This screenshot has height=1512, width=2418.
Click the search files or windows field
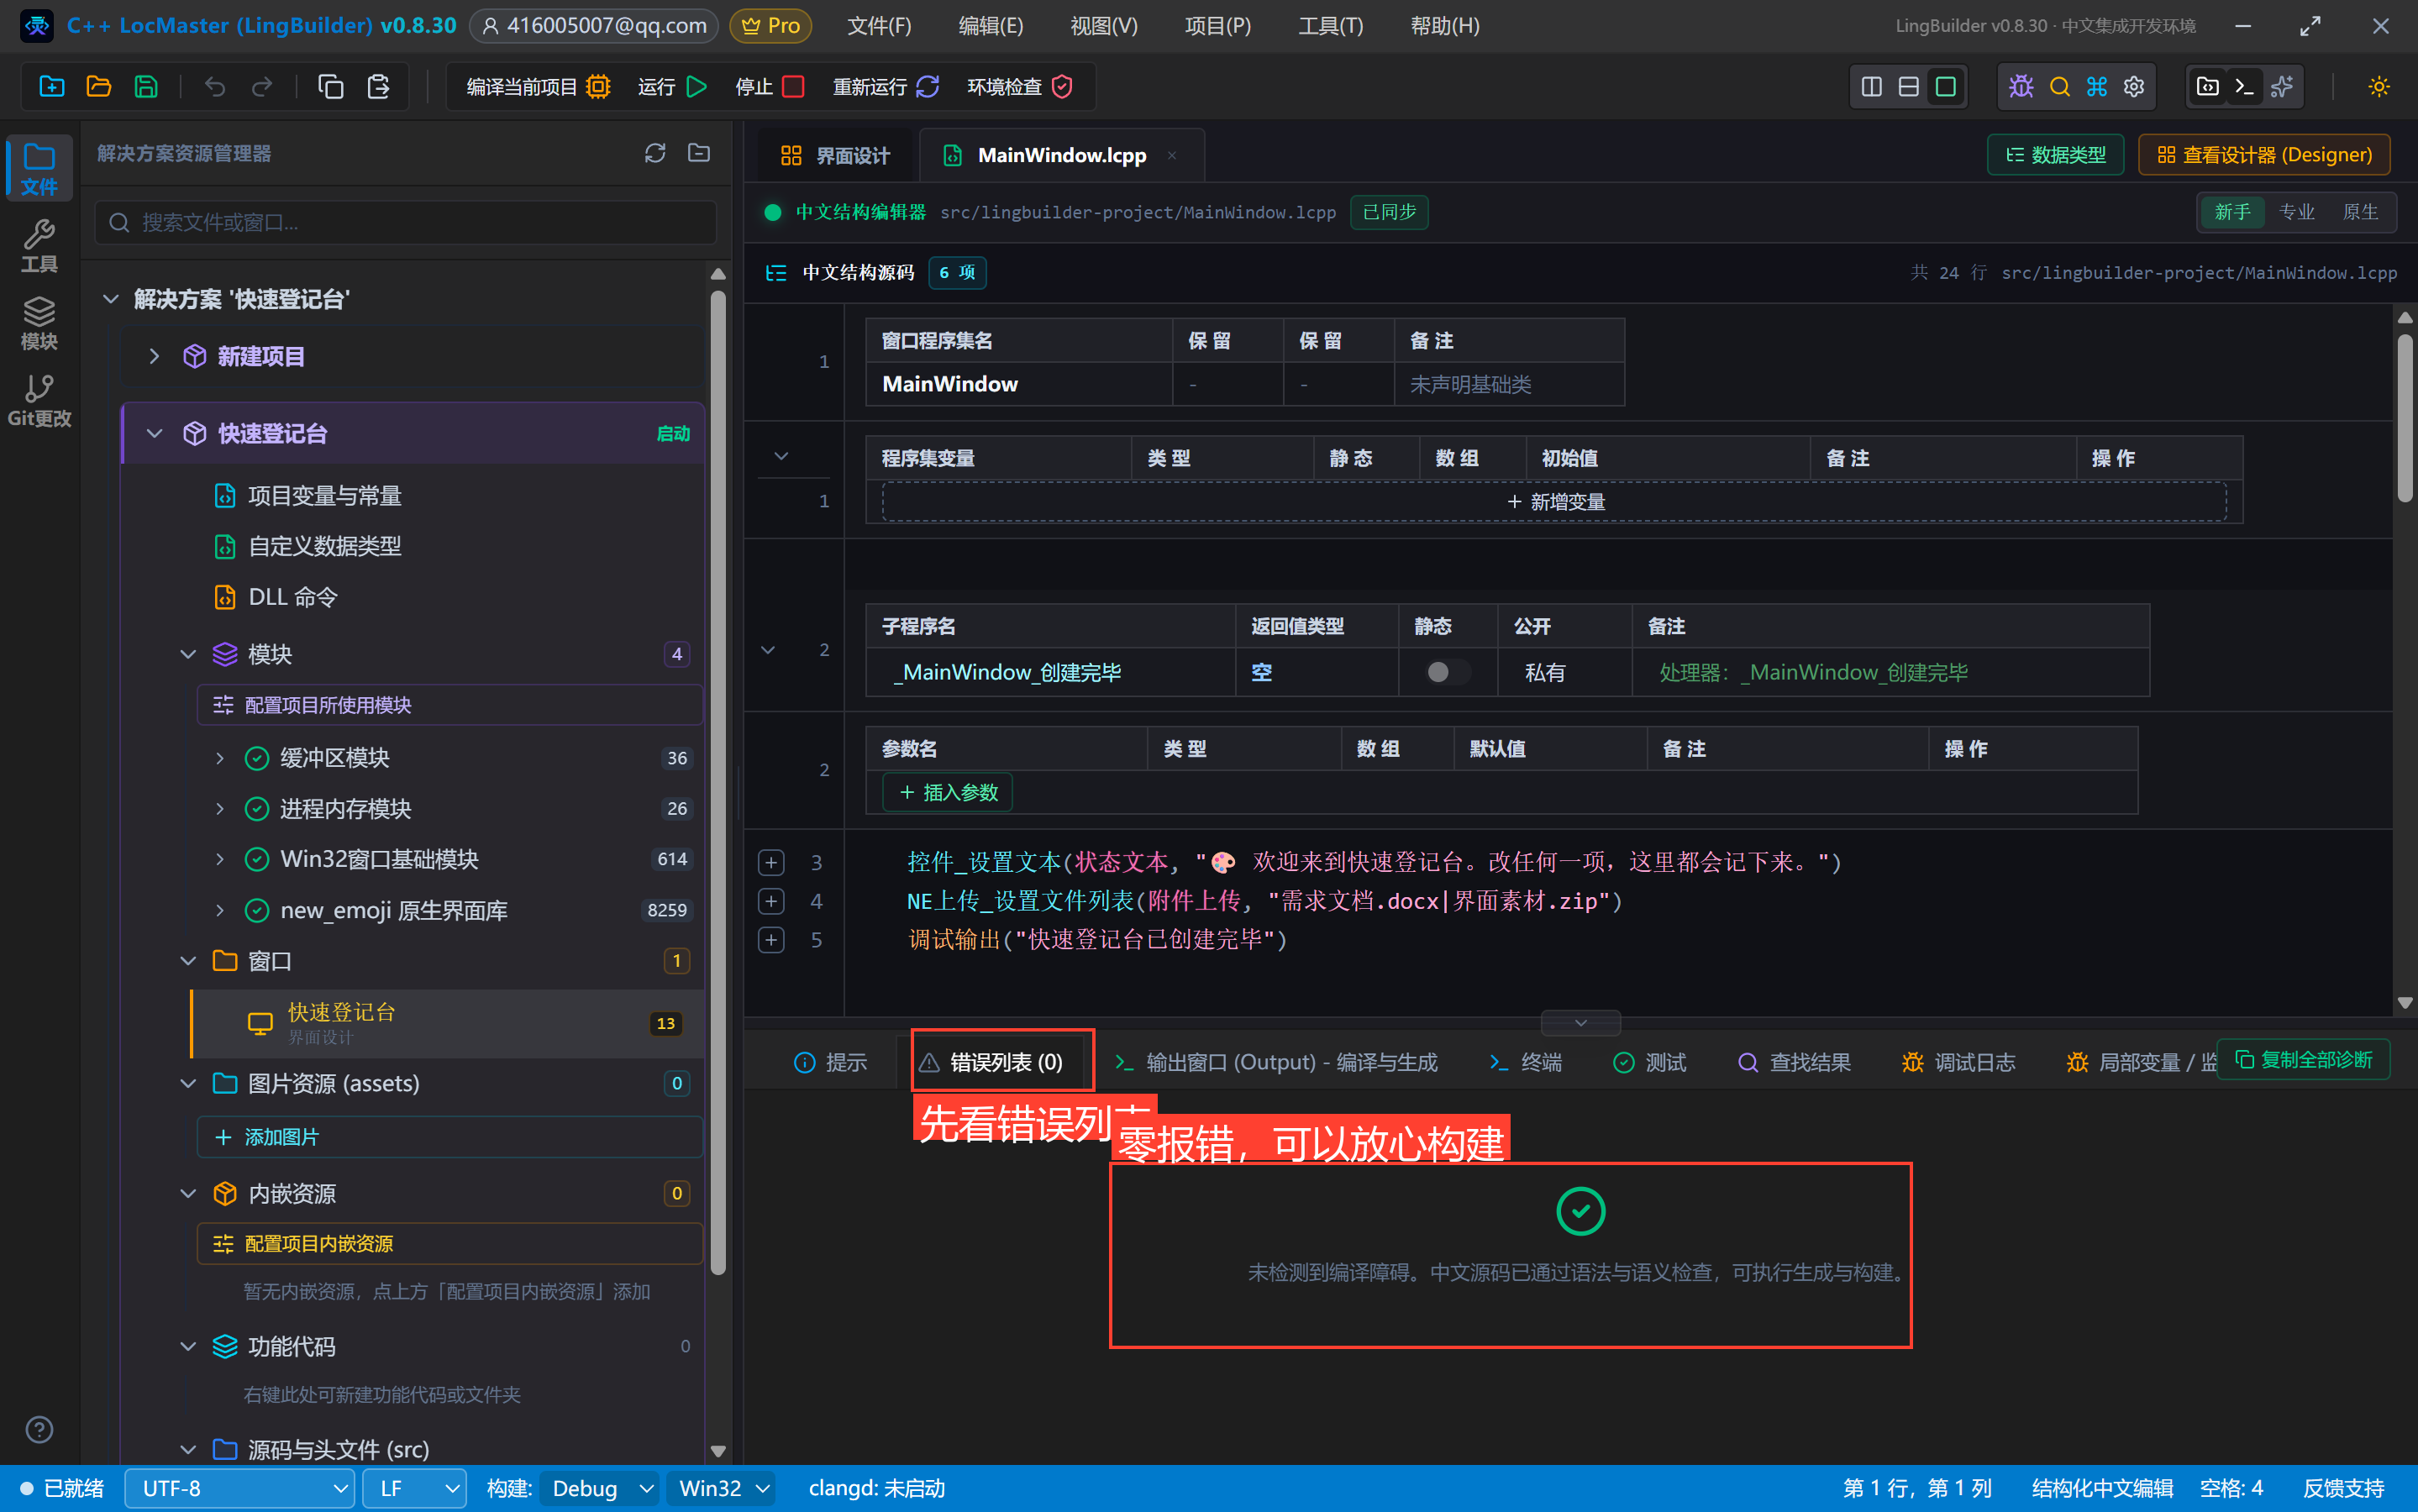pos(406,222)
